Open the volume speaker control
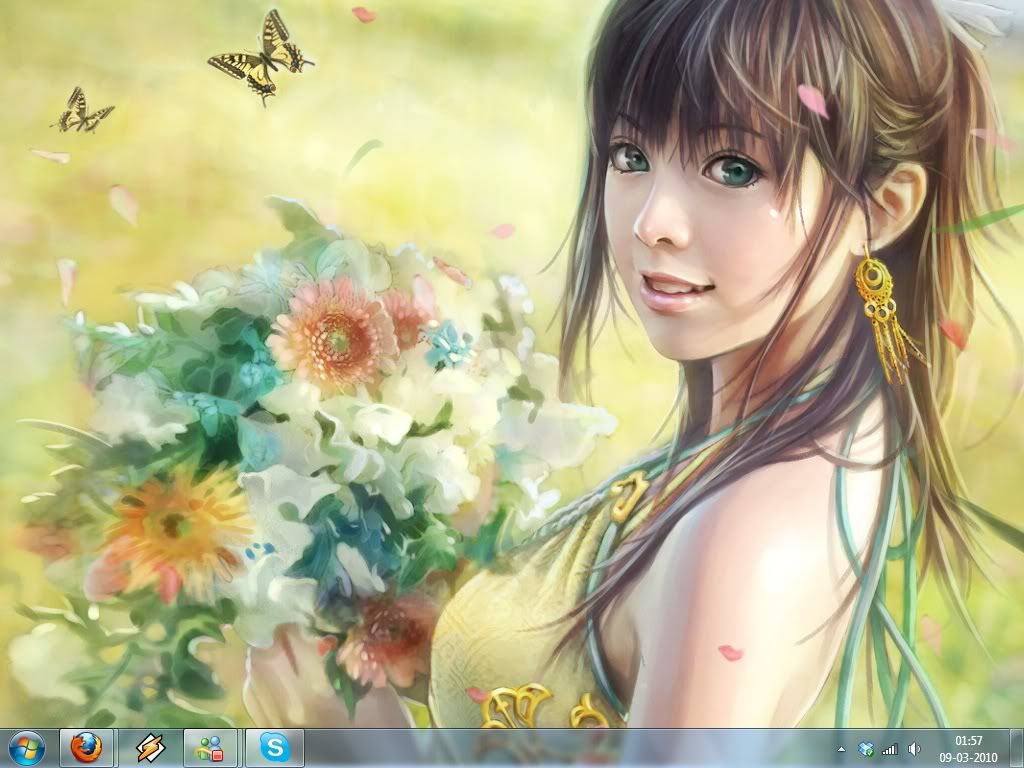 [x=914, y=749]
